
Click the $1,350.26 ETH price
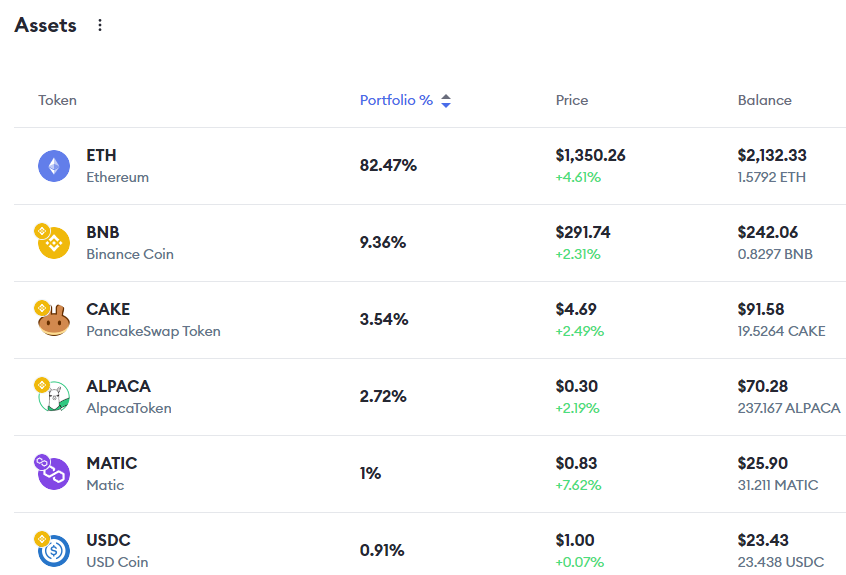(591, 155)
